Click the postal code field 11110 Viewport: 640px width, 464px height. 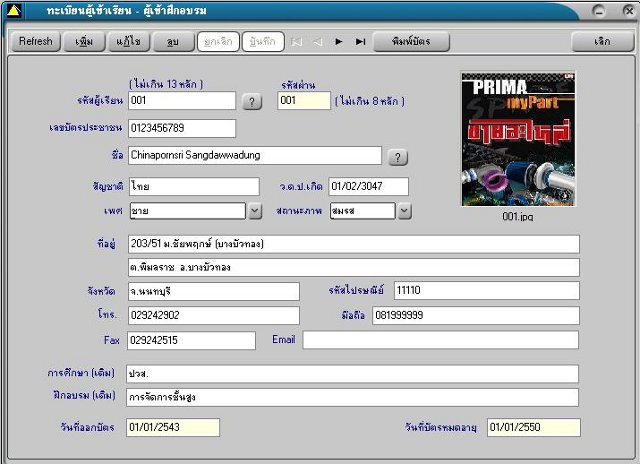point(487,291)
